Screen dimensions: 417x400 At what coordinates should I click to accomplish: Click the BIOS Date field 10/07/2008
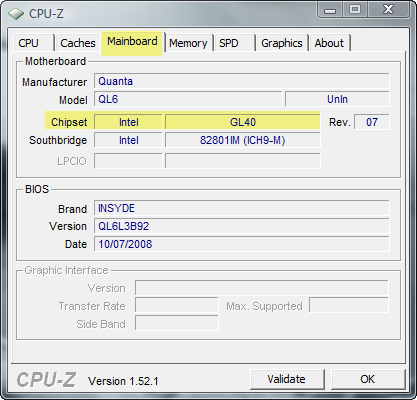pos(242,244)
